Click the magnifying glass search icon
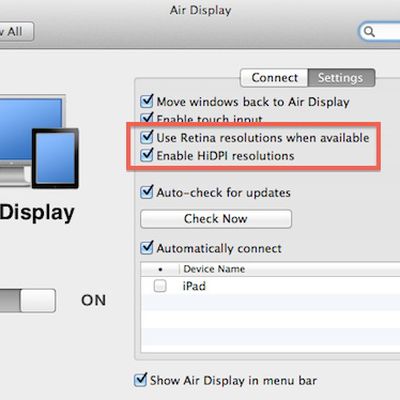This screenshot has height=400, width=400. (369, 32)
